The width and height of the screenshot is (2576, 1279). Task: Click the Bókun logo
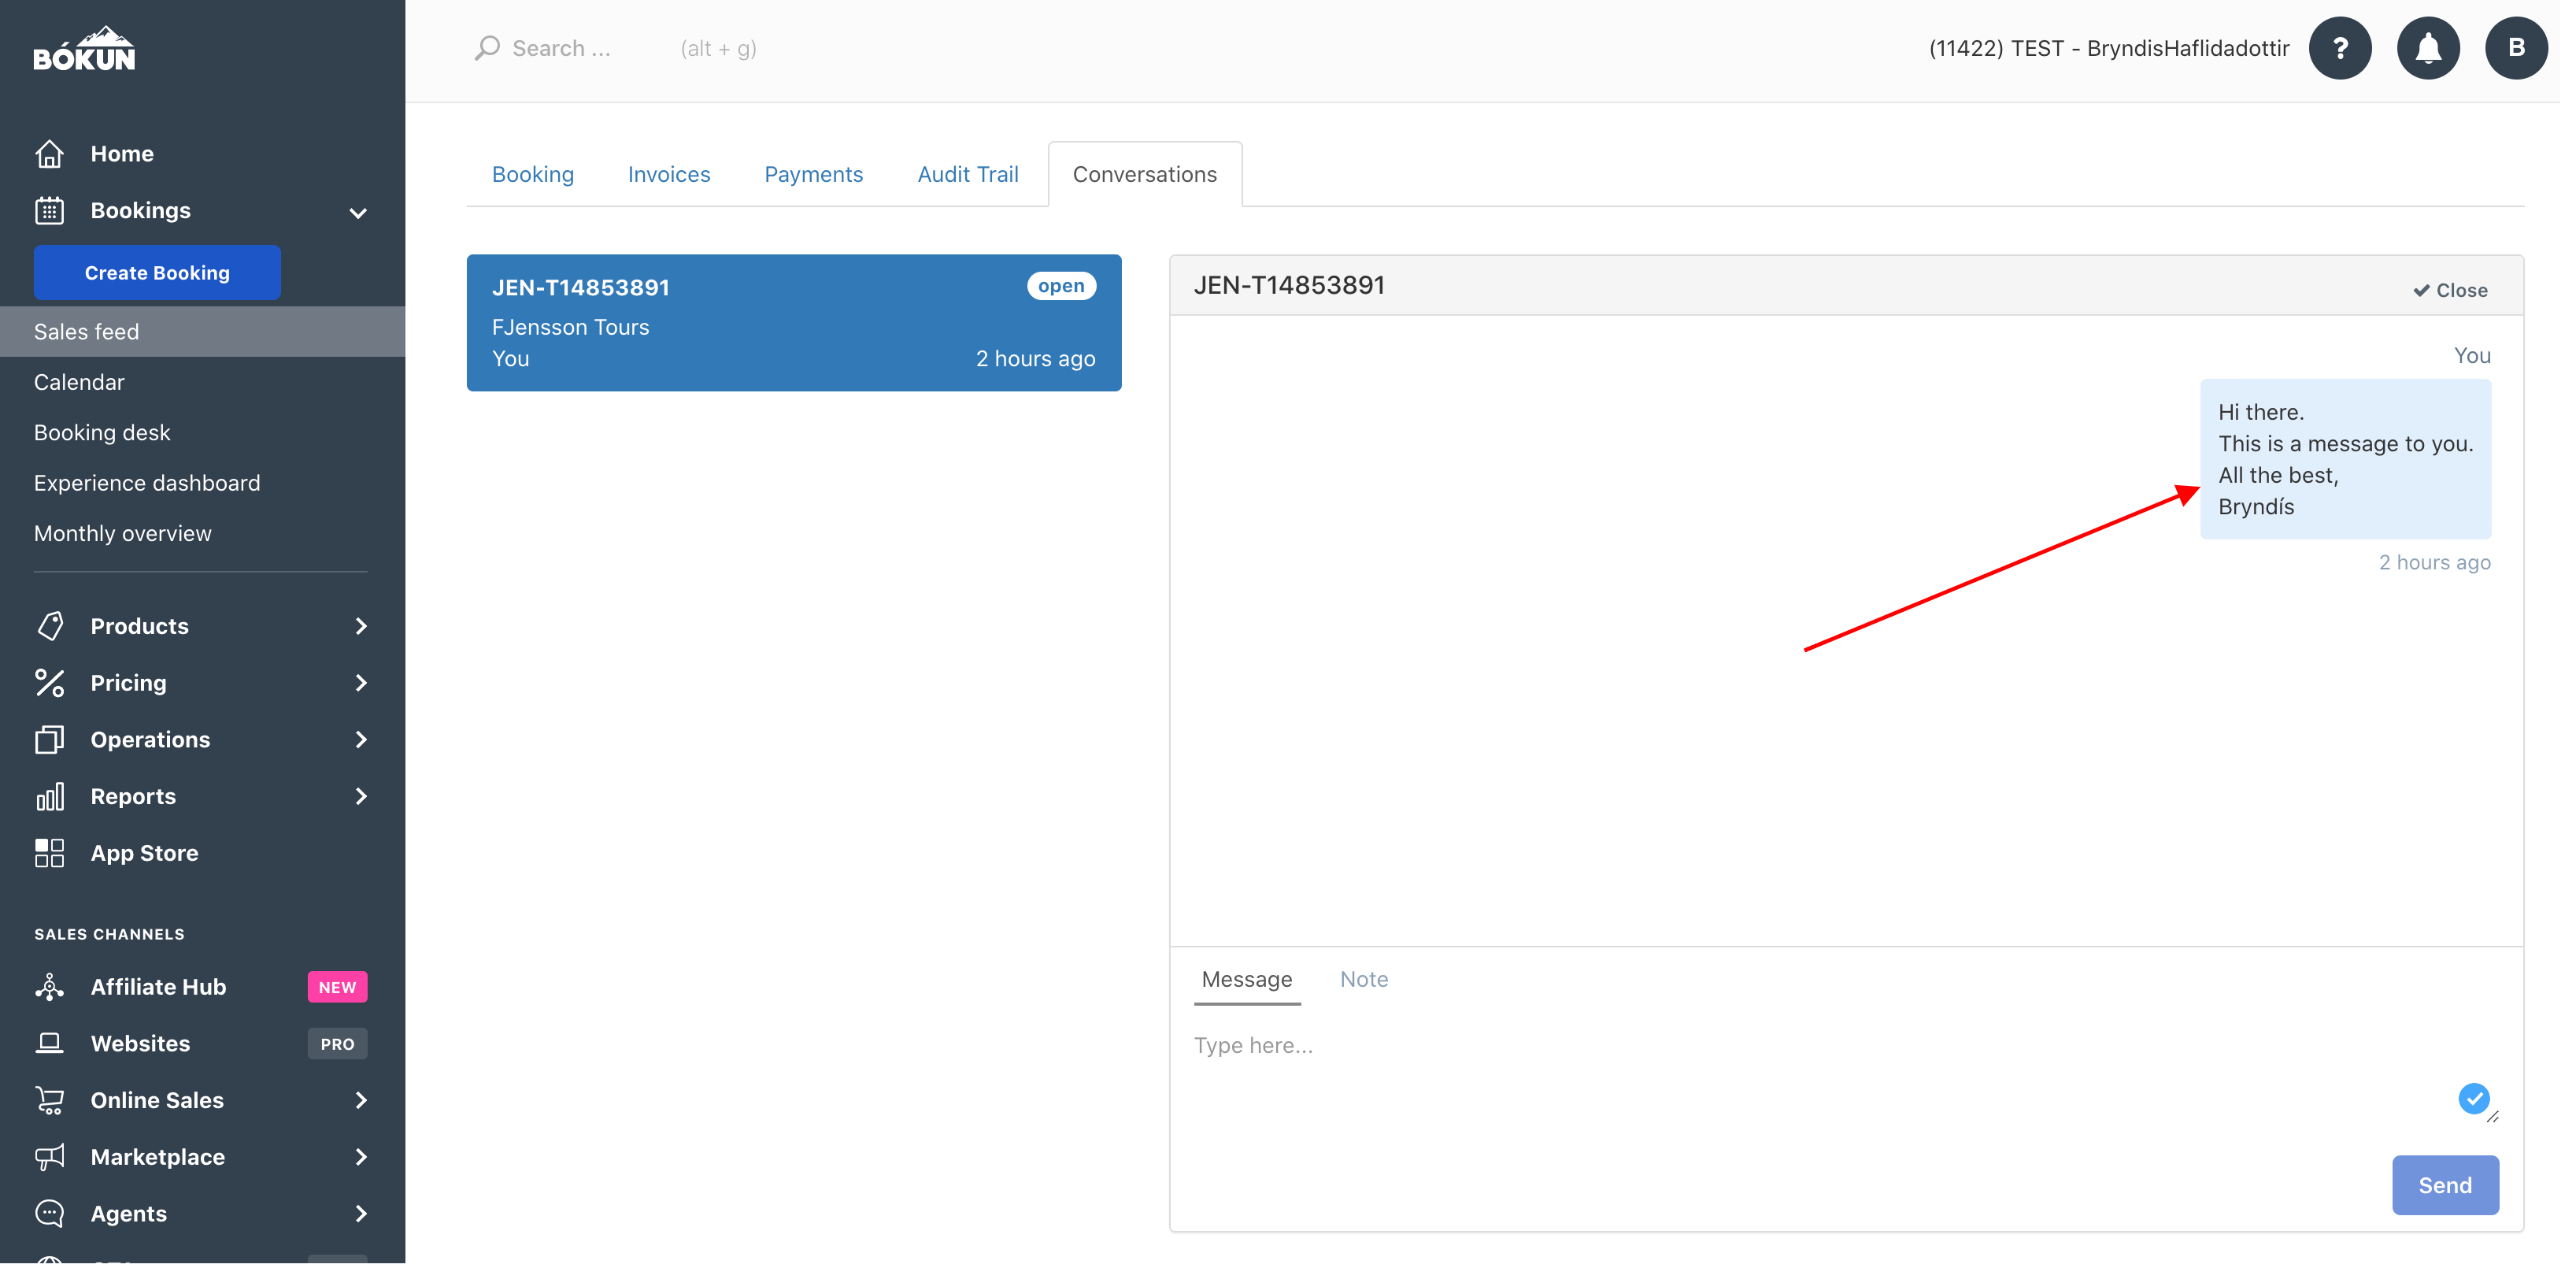(x=84, y=49)
